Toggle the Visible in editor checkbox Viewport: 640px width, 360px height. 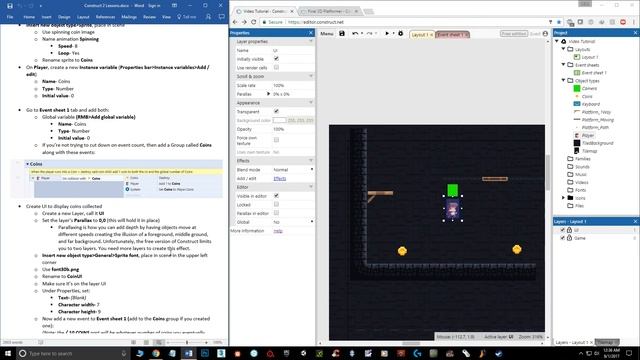276,196
